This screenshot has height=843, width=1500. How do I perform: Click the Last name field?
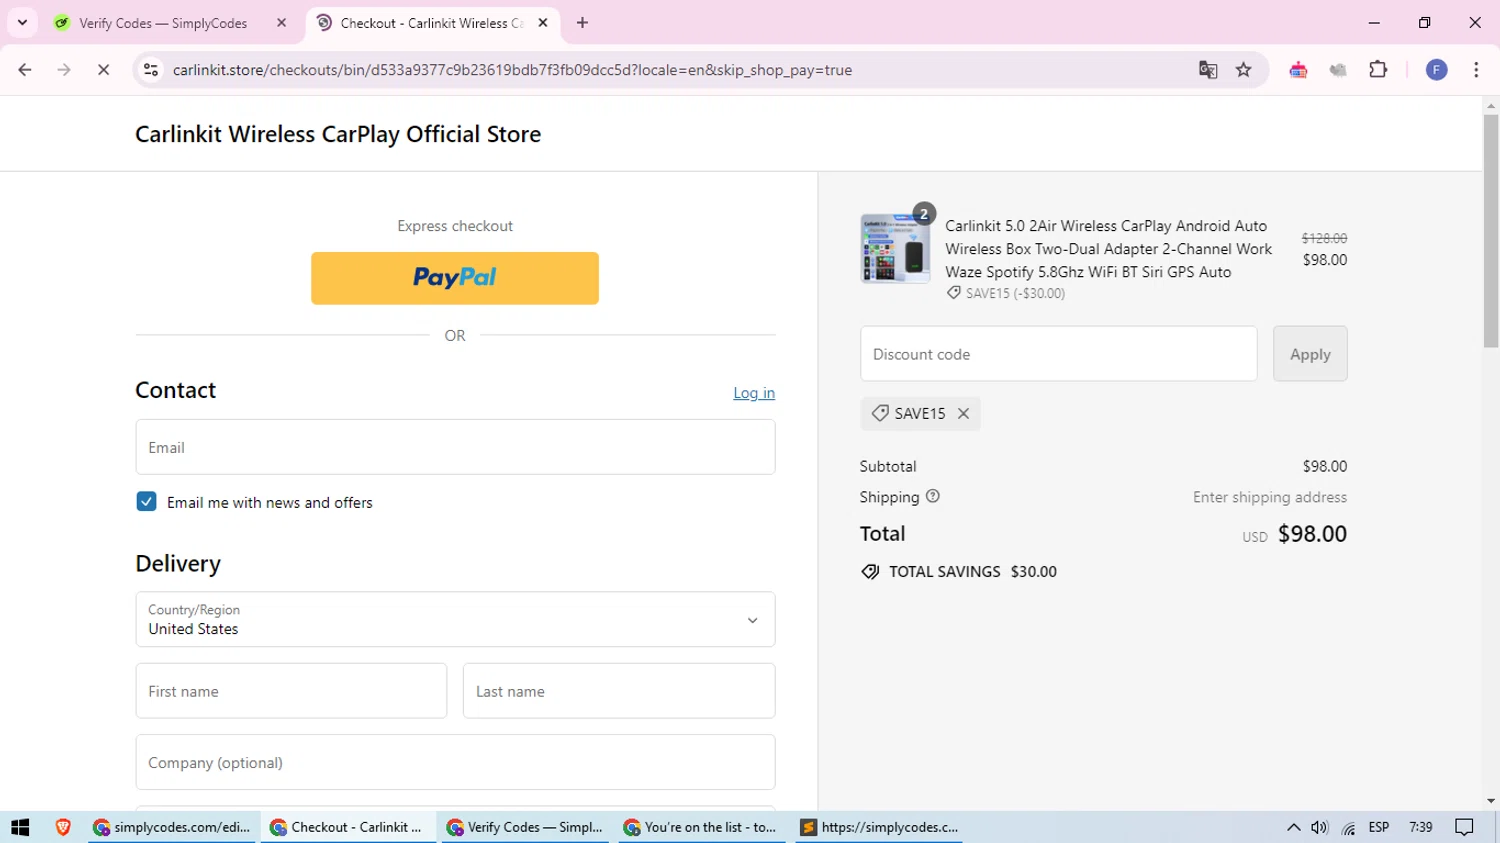tap(619, 691)
